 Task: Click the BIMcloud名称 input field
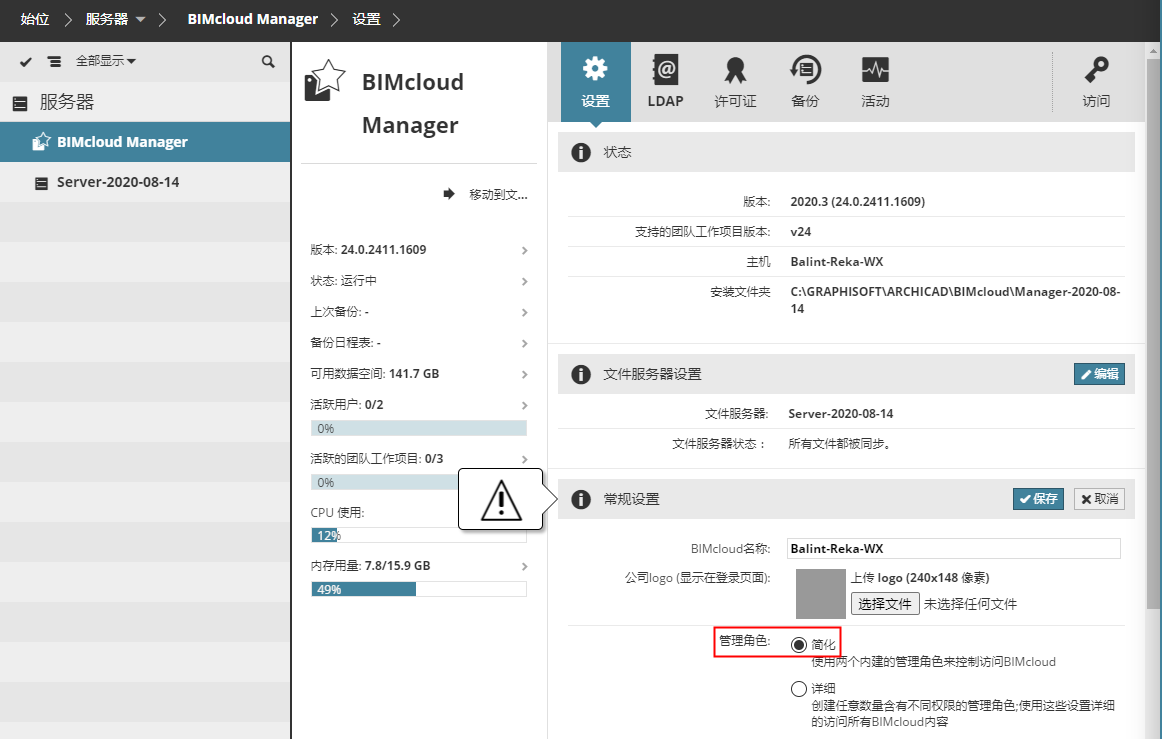tap(953, 549)
